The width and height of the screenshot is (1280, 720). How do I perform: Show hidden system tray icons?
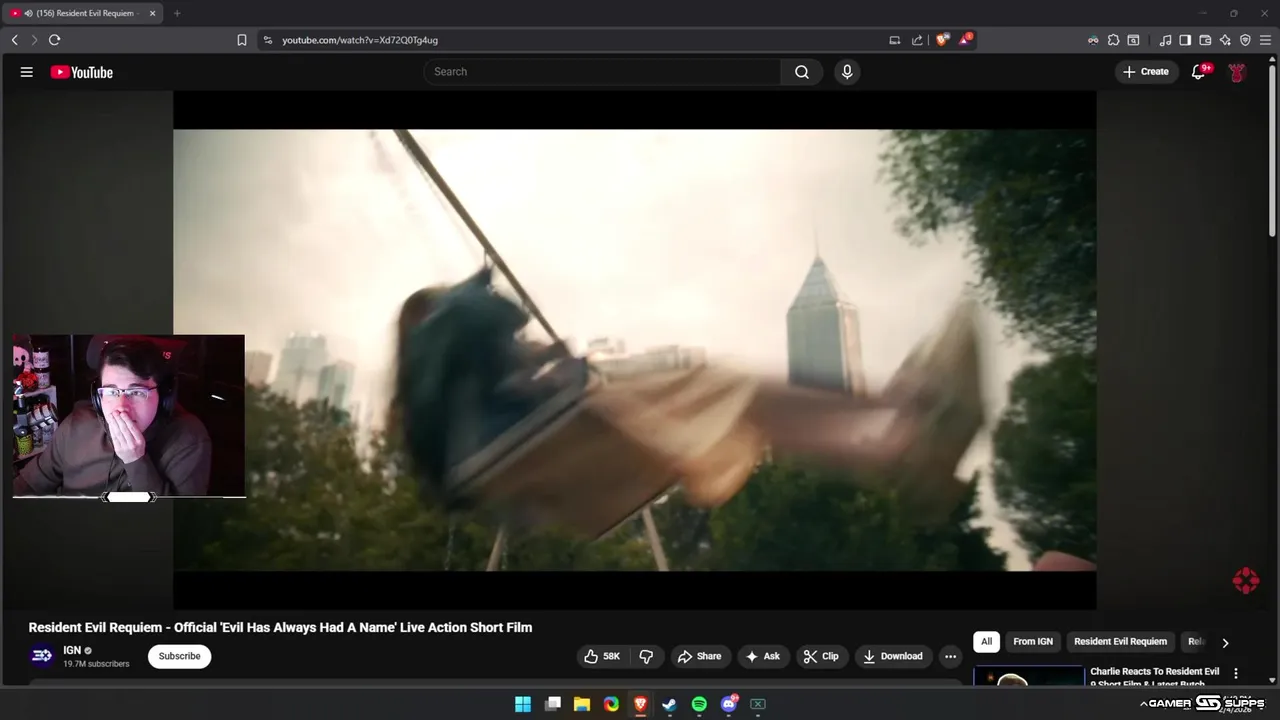coord(1143,704)
